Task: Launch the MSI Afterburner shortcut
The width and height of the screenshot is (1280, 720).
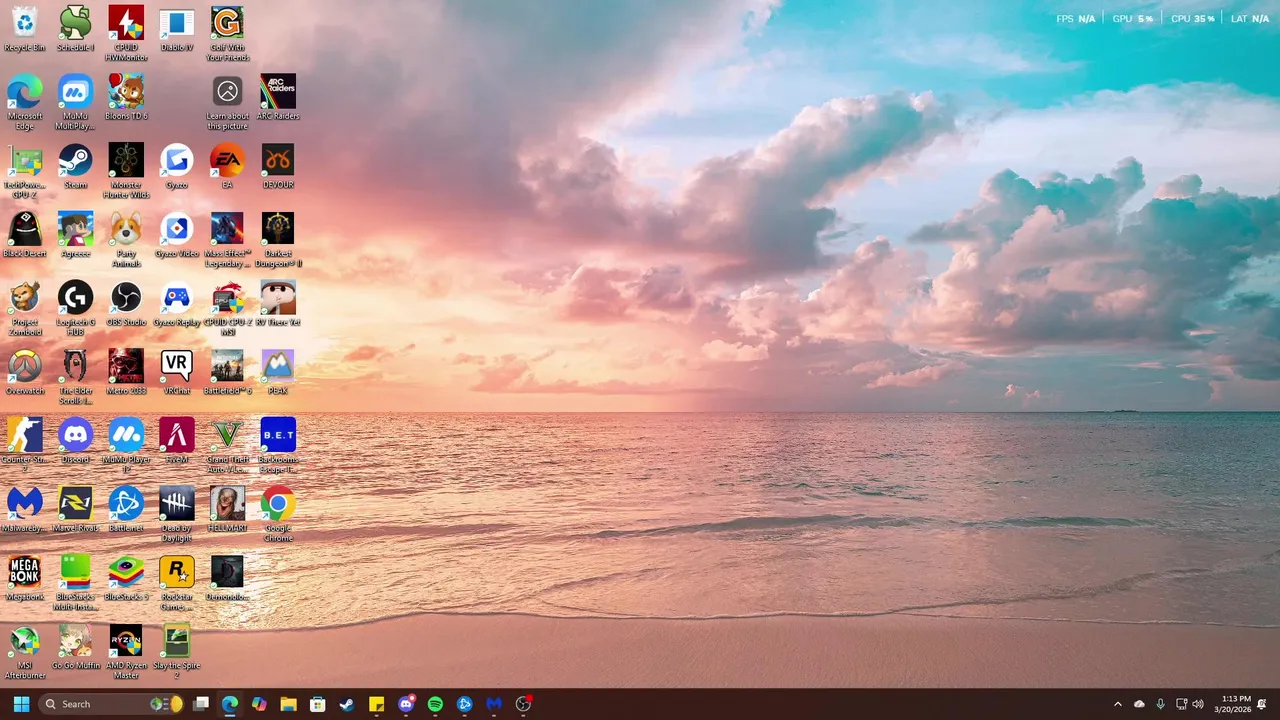Action: tap(24, 653)
